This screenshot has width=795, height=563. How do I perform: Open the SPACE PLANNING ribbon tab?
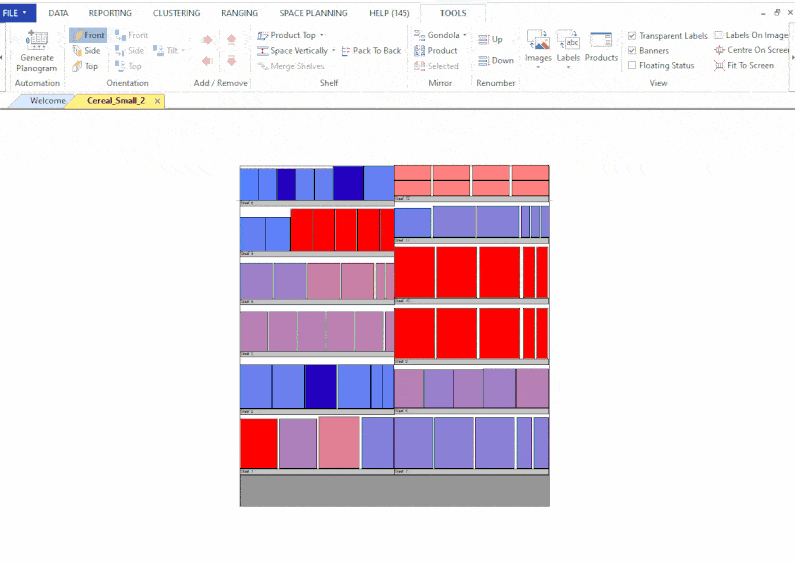(x=313, y=13)
